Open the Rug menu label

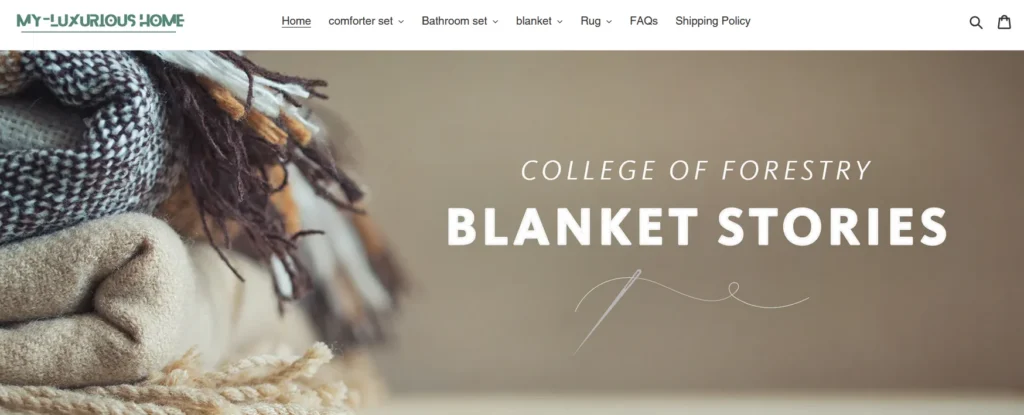pos(590,21)
